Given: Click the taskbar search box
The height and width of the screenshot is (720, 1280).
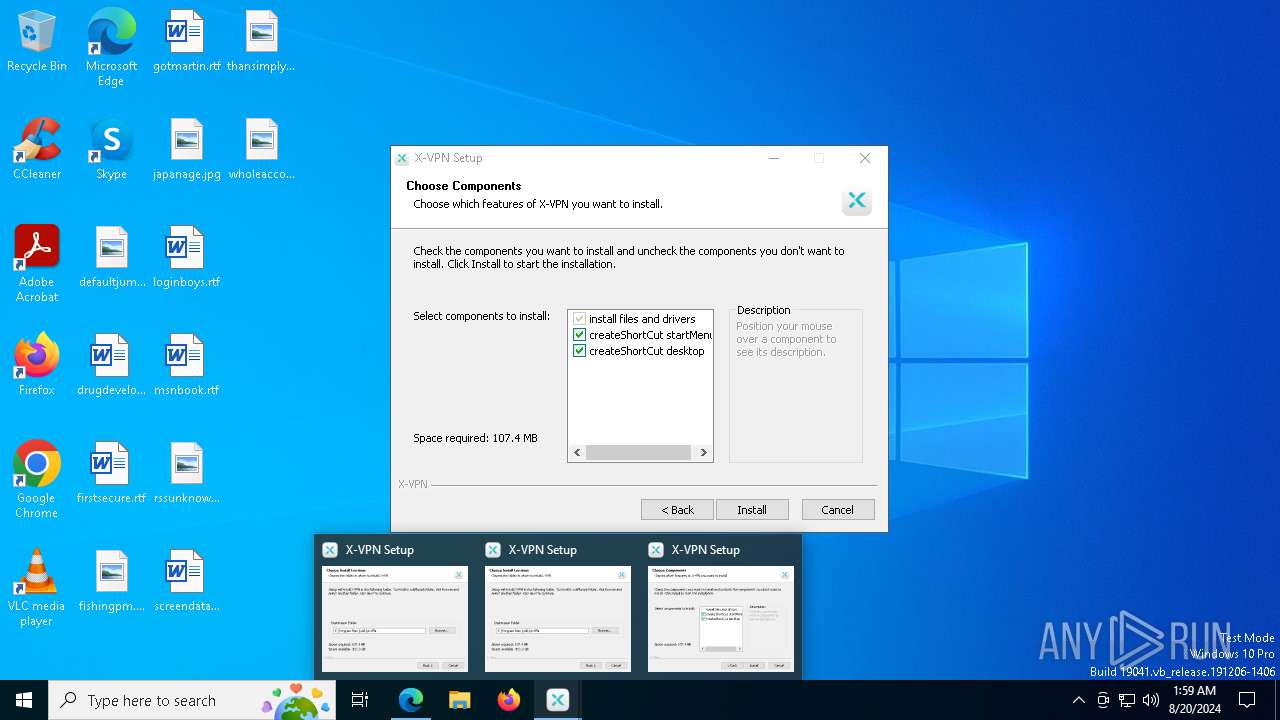Looking at the screenshot, I should (194, 700).
